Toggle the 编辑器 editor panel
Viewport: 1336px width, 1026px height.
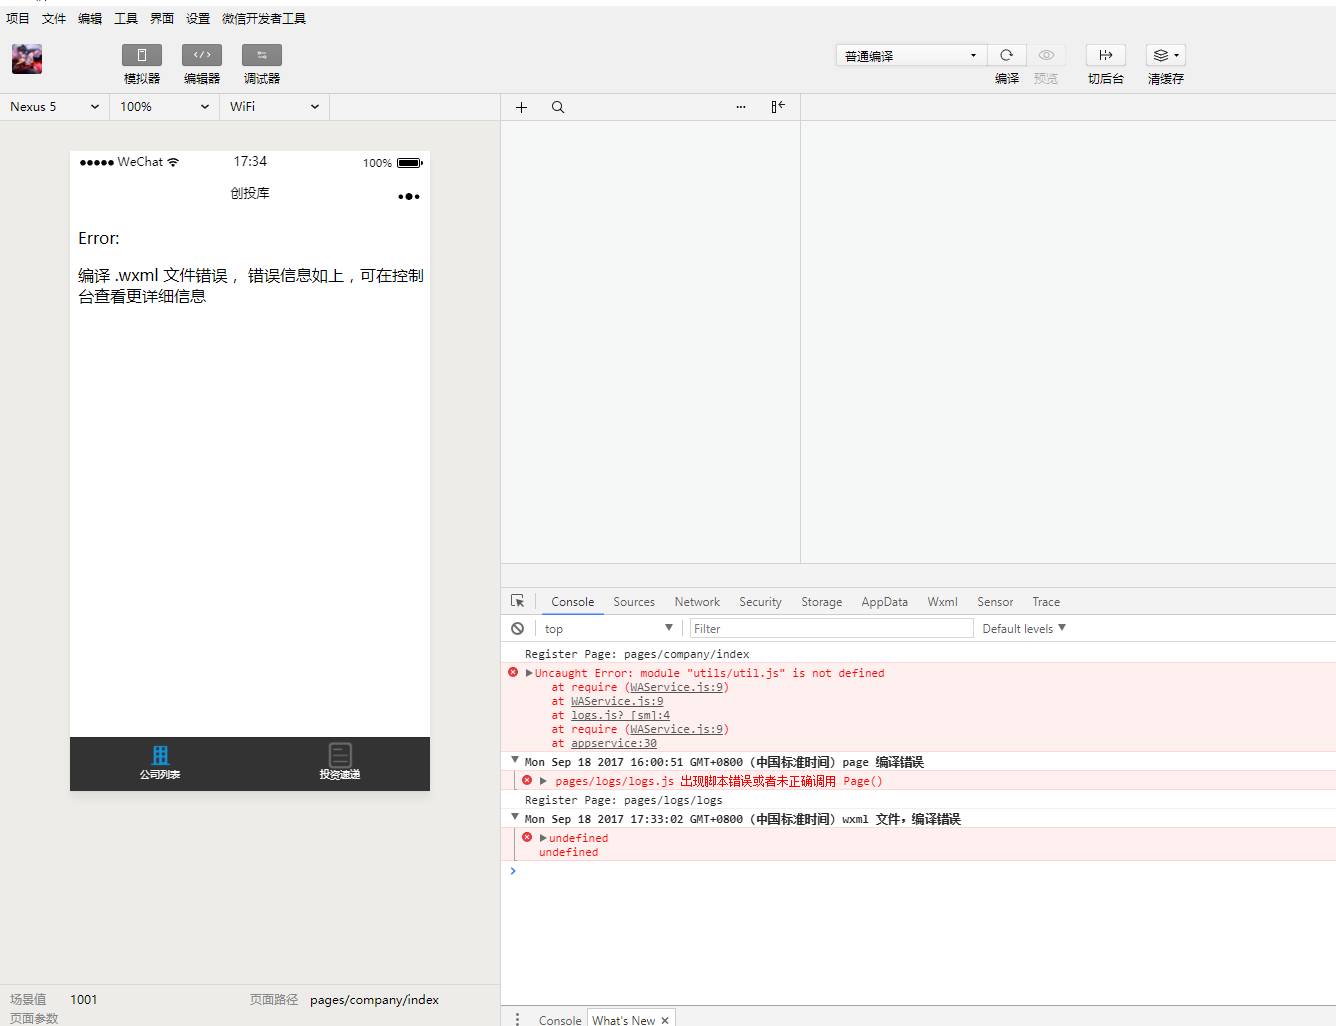pyautogui.click(x=202, y=55)
